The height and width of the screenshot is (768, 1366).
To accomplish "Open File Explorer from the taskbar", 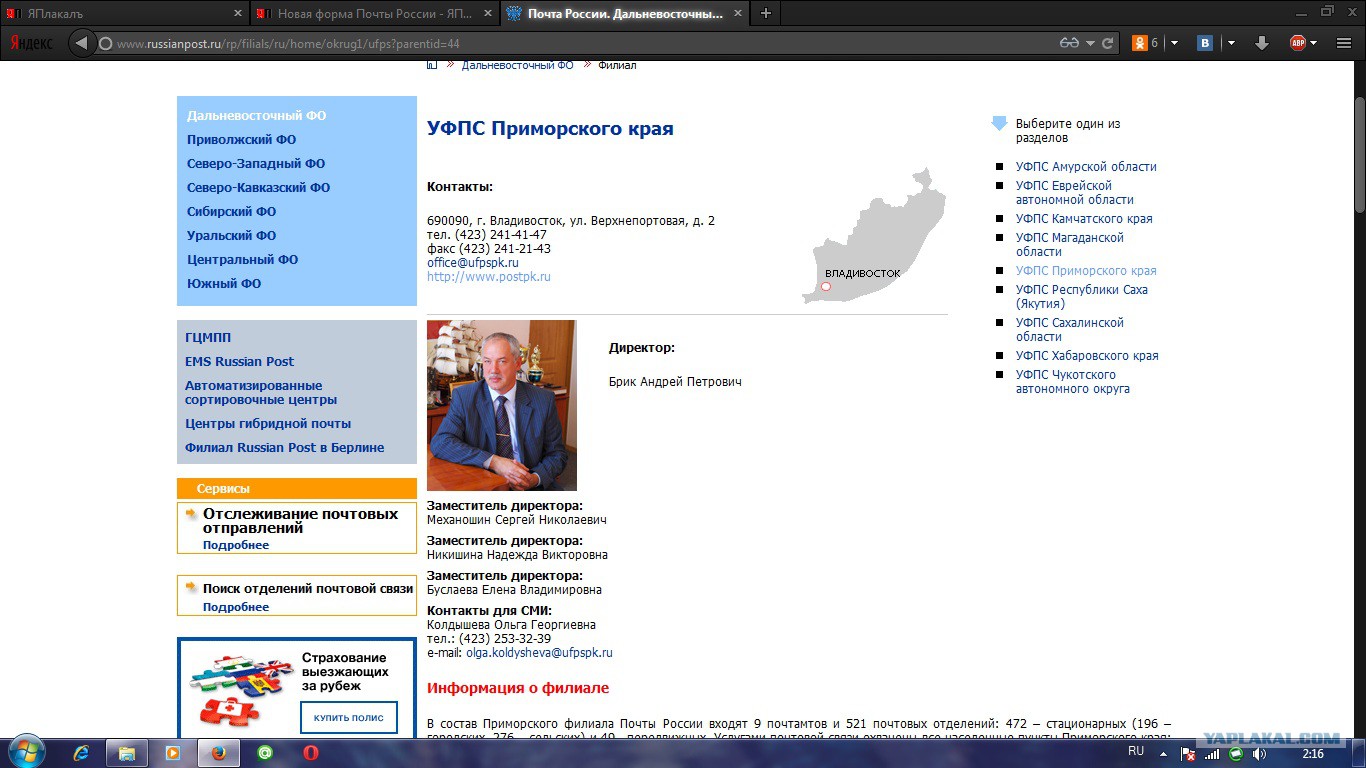I will pyautogui.click(x=127, y=753).
